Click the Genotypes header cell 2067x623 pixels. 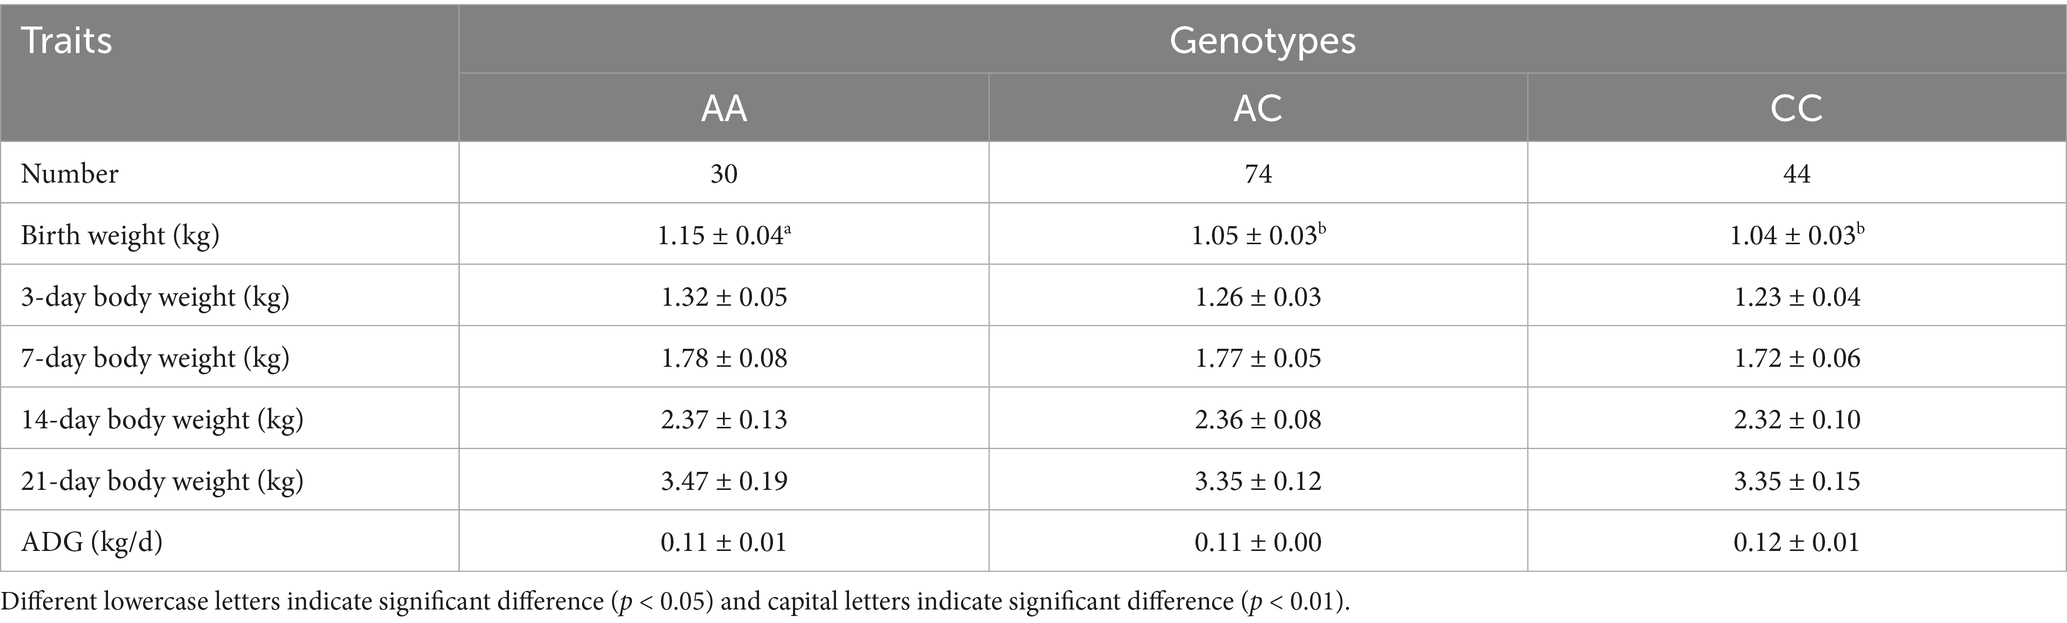click(1262, 41)
